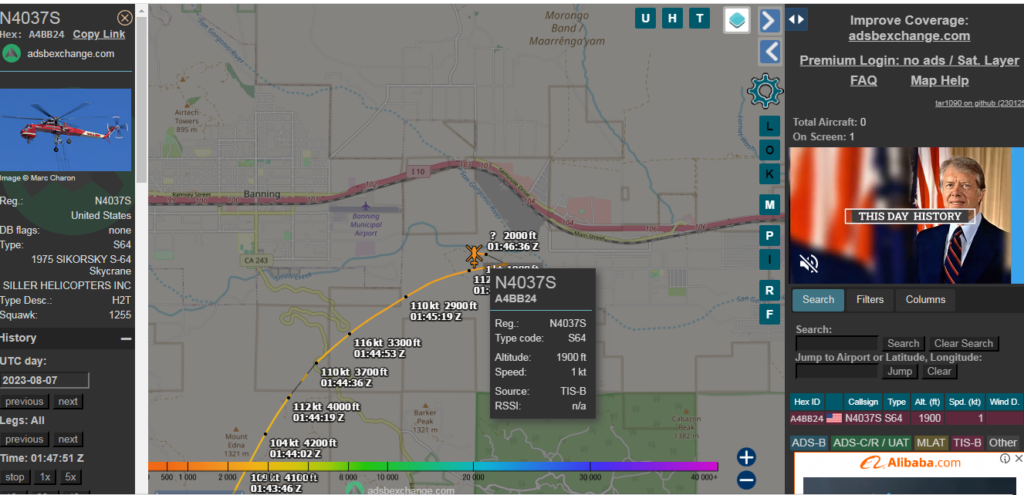Click the Clear button next to Jump
This screenshot has height=495, width=1024.
938,372
